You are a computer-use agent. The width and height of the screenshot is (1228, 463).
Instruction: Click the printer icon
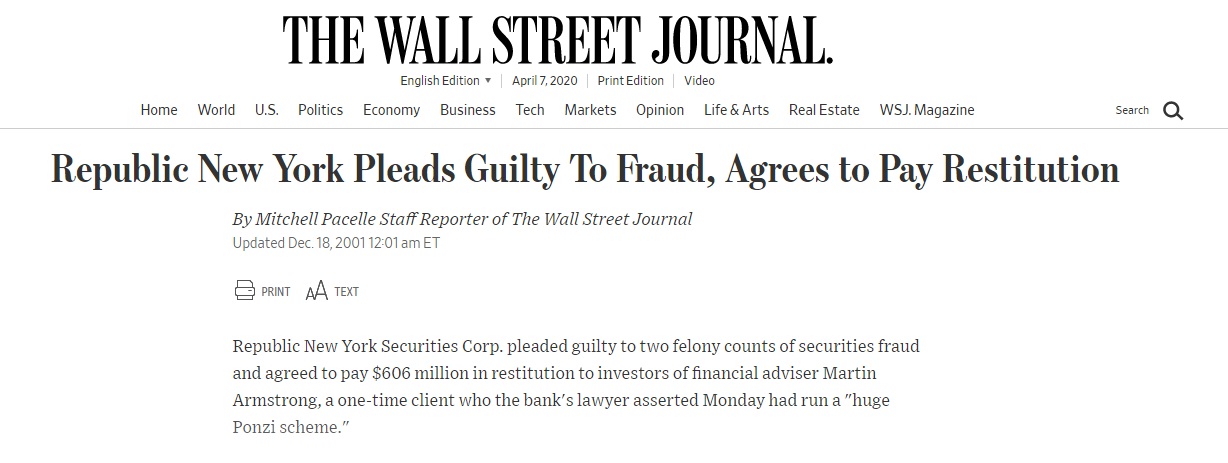245,291
